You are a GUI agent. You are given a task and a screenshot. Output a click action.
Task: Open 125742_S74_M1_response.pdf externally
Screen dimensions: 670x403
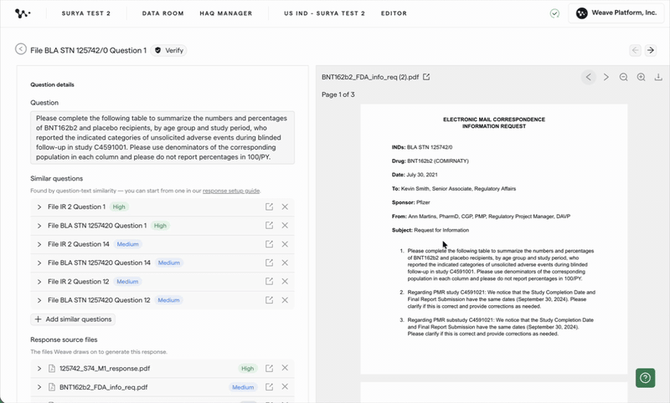click(269, 368)
